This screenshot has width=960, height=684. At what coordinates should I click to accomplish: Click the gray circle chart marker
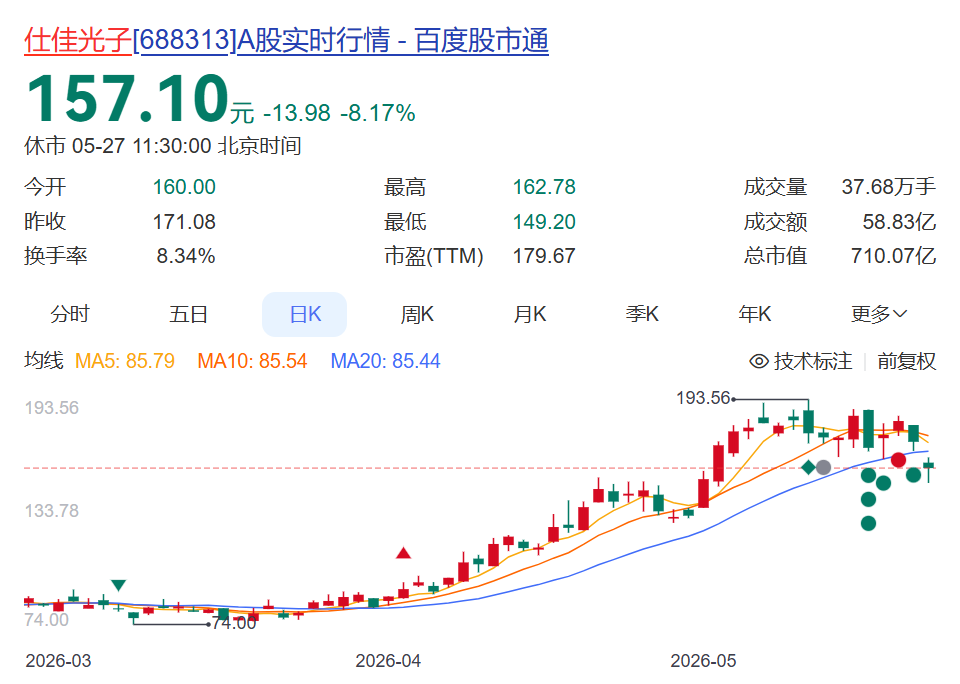coord(823,467)
